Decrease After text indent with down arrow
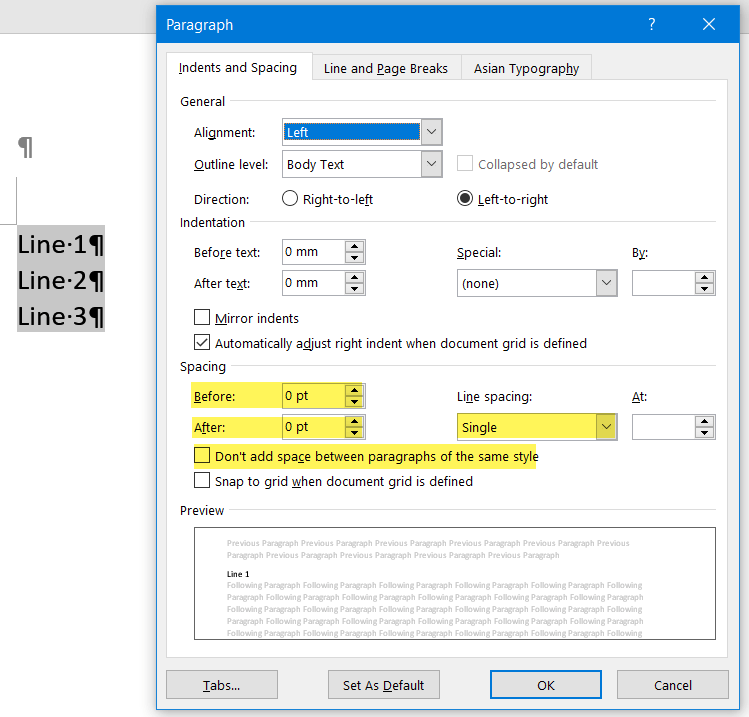The height and width of the screenshot is (717, 749). (x=354, y=289)
